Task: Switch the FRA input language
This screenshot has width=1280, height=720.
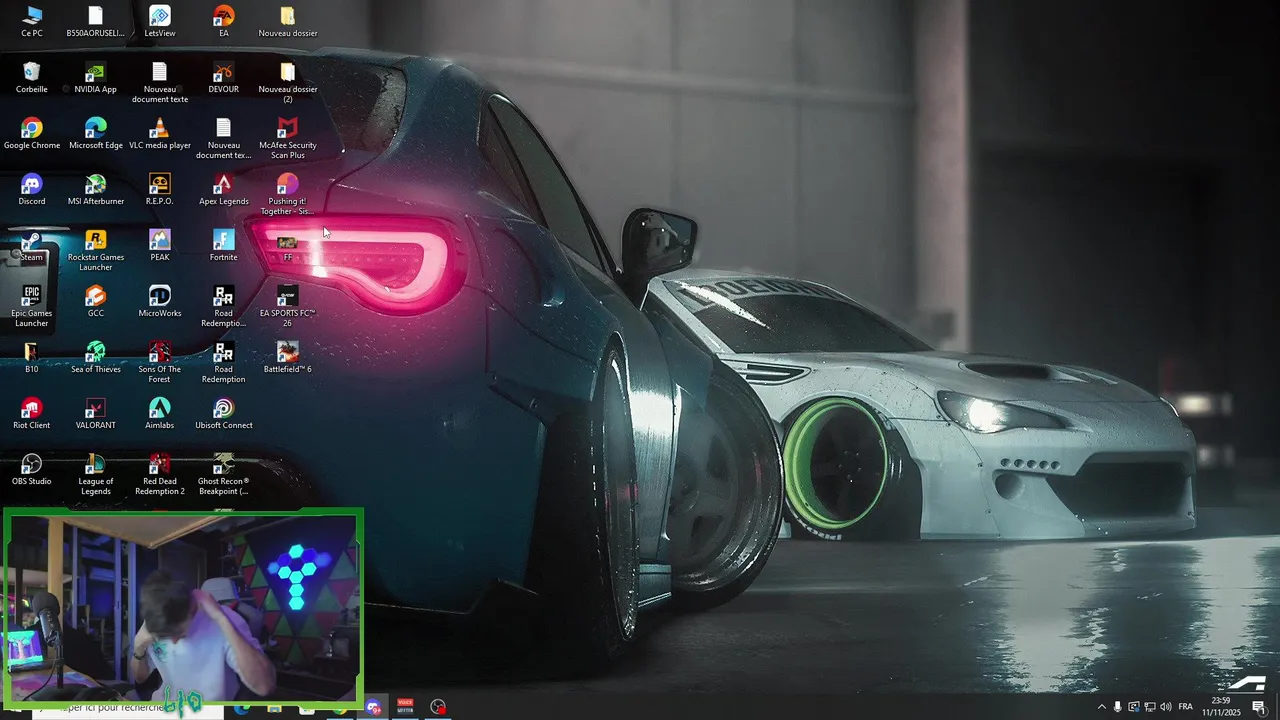Action: pos(1186,707)
